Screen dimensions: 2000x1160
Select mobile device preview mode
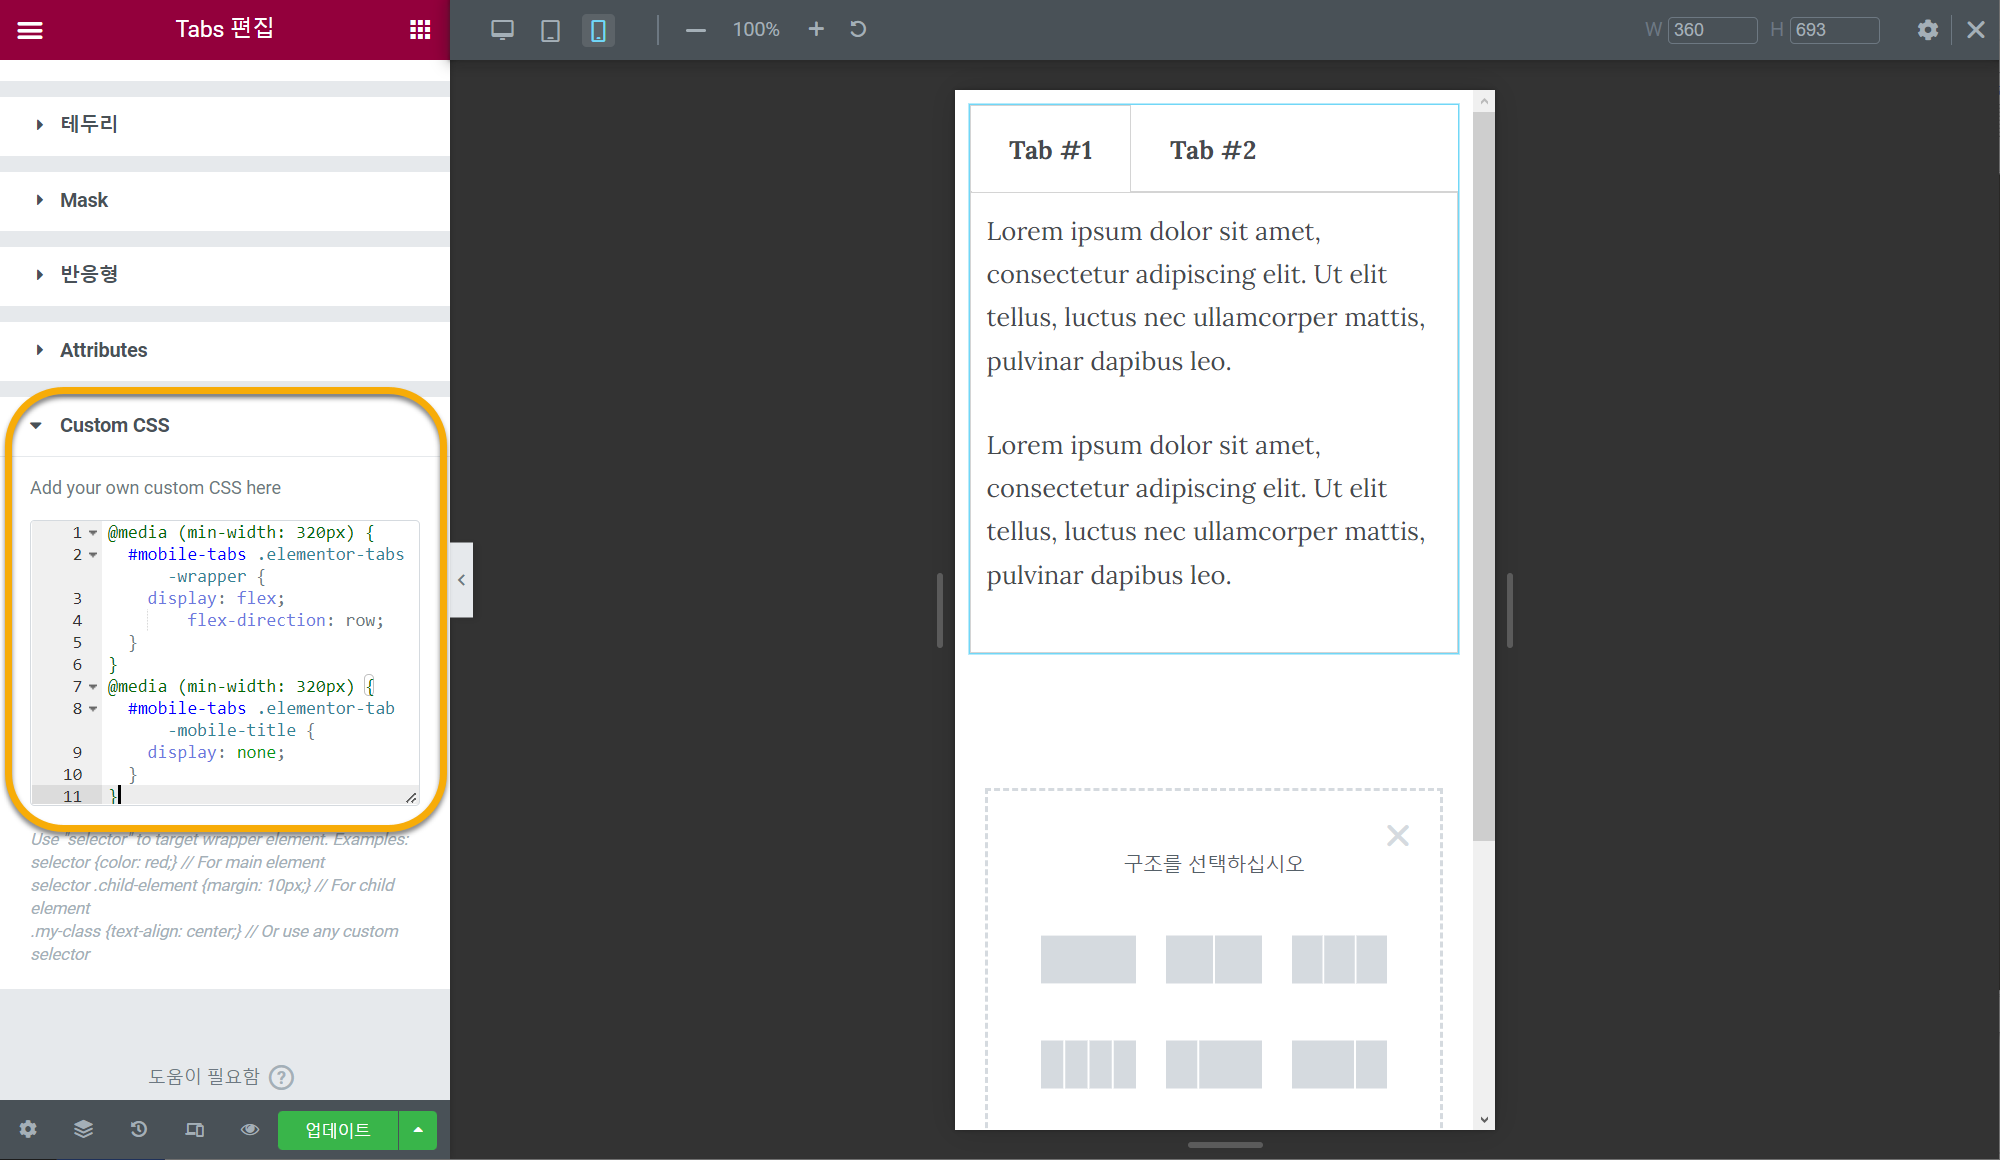tap(598, 30)
